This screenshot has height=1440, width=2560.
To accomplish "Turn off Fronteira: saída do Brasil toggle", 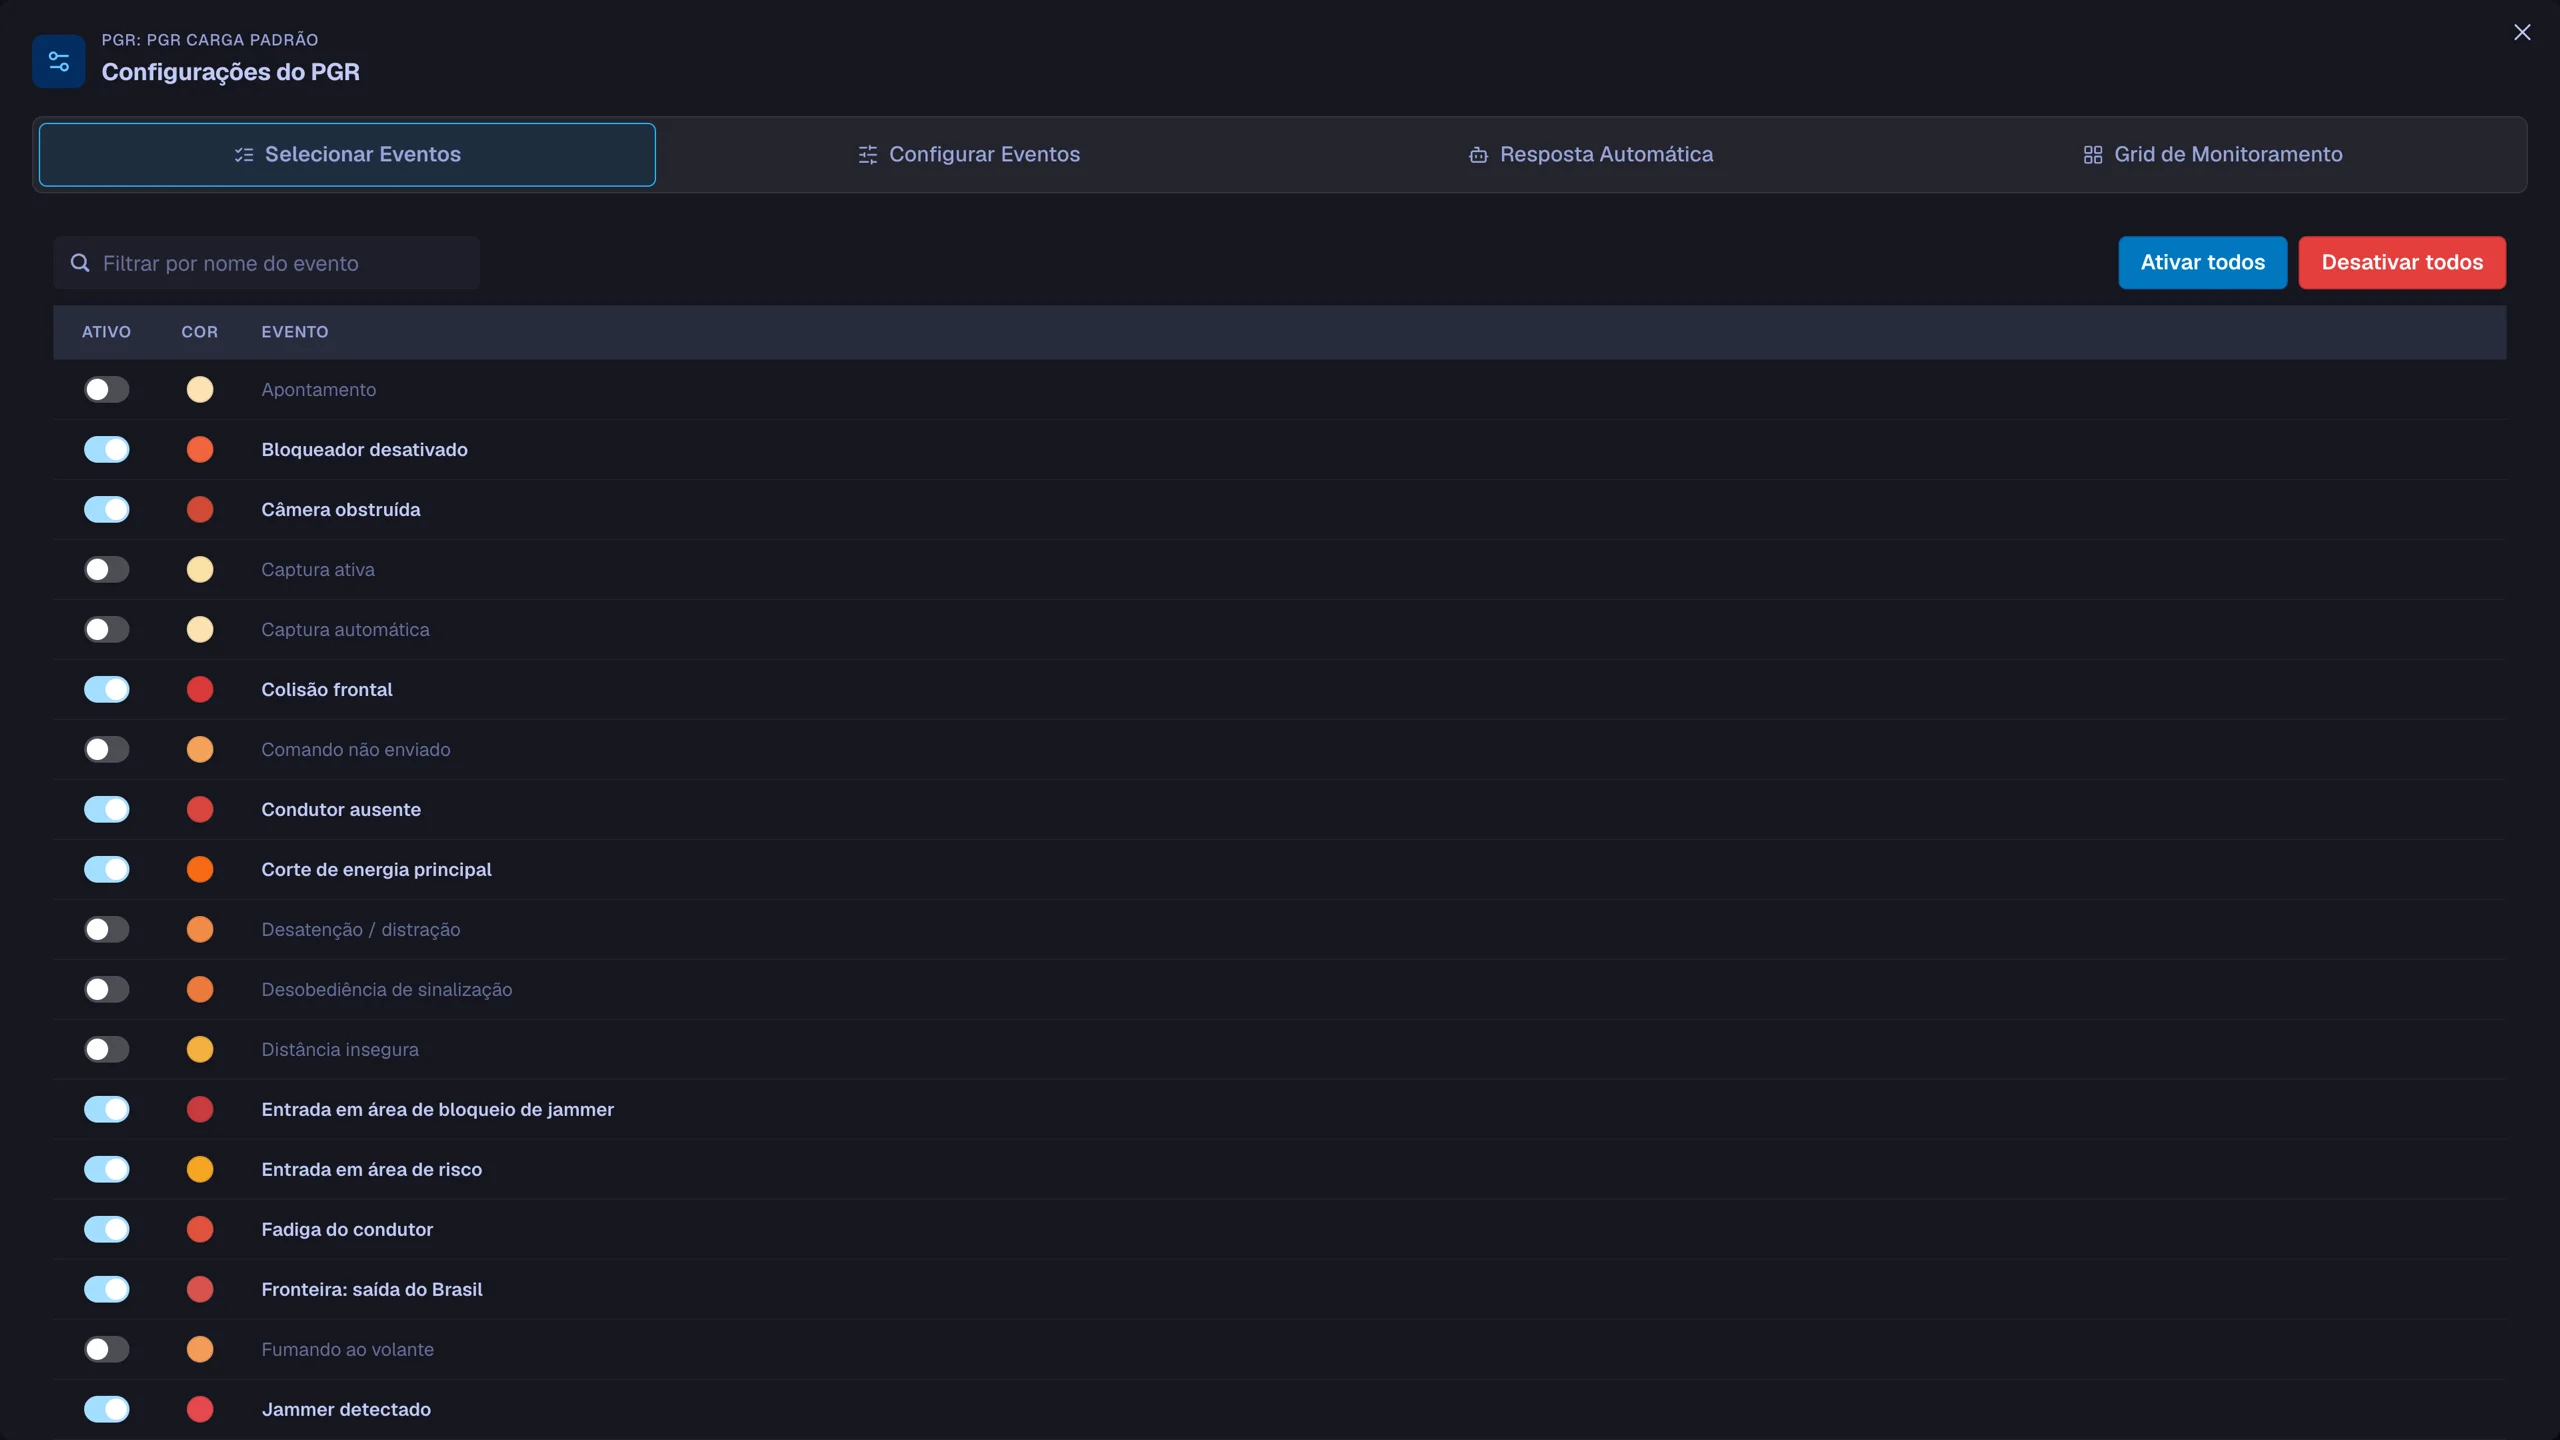I will (107, 1290).
